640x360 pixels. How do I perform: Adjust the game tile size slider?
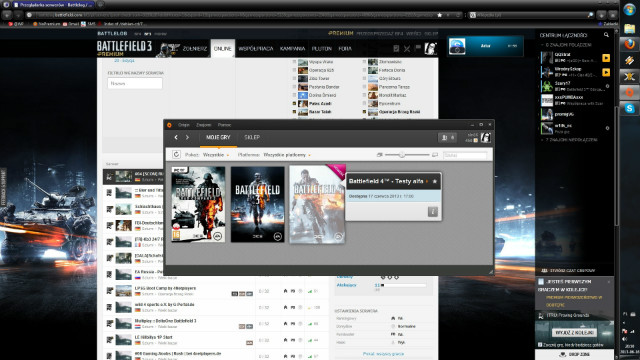tap(402, 155)
